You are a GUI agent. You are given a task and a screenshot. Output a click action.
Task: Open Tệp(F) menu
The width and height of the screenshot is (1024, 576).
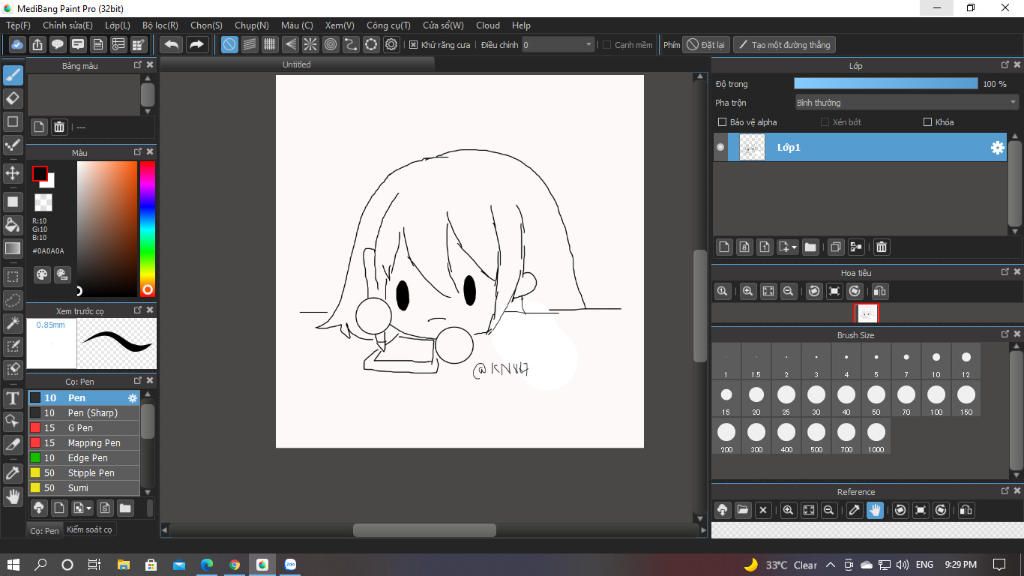[x=18, y=25]
